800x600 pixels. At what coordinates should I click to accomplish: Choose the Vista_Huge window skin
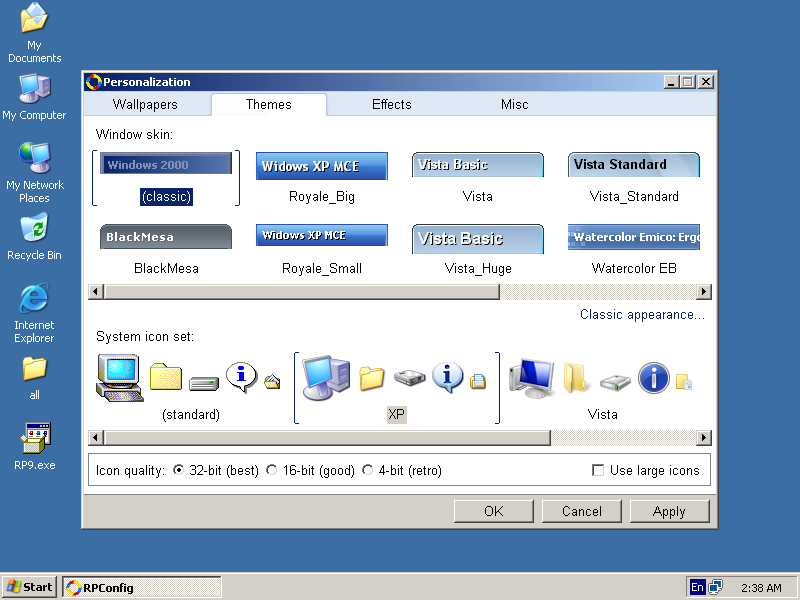point(478,250)
